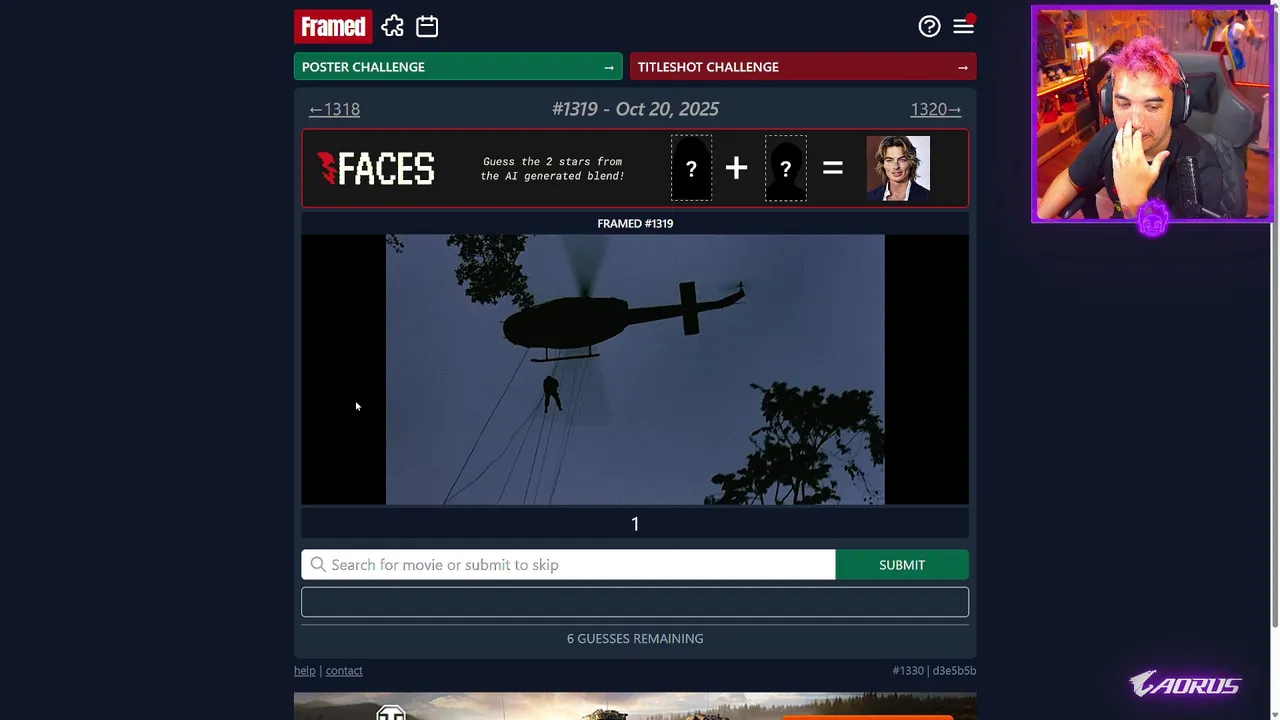Viewport: 1280px width, 720px height.
Task: Start the Titleshot Challenge
Action: point(803,67)
